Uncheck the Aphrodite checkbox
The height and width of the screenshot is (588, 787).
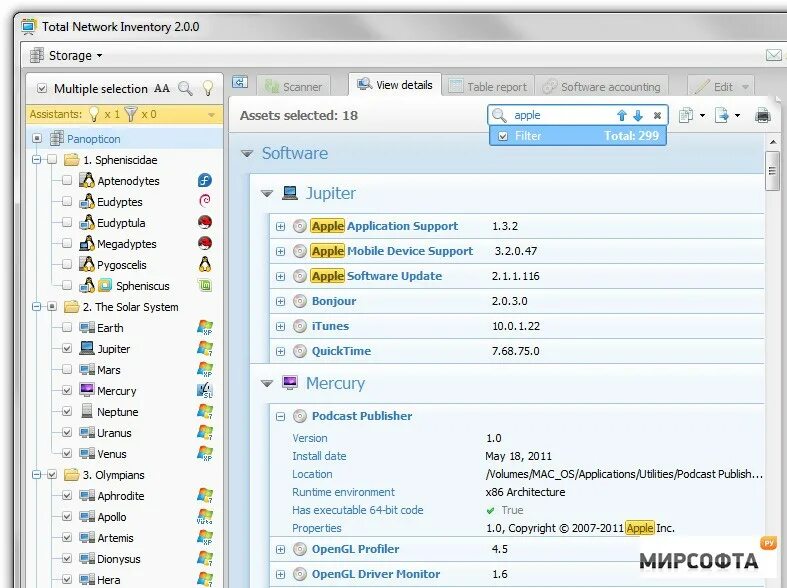(67, 495)
